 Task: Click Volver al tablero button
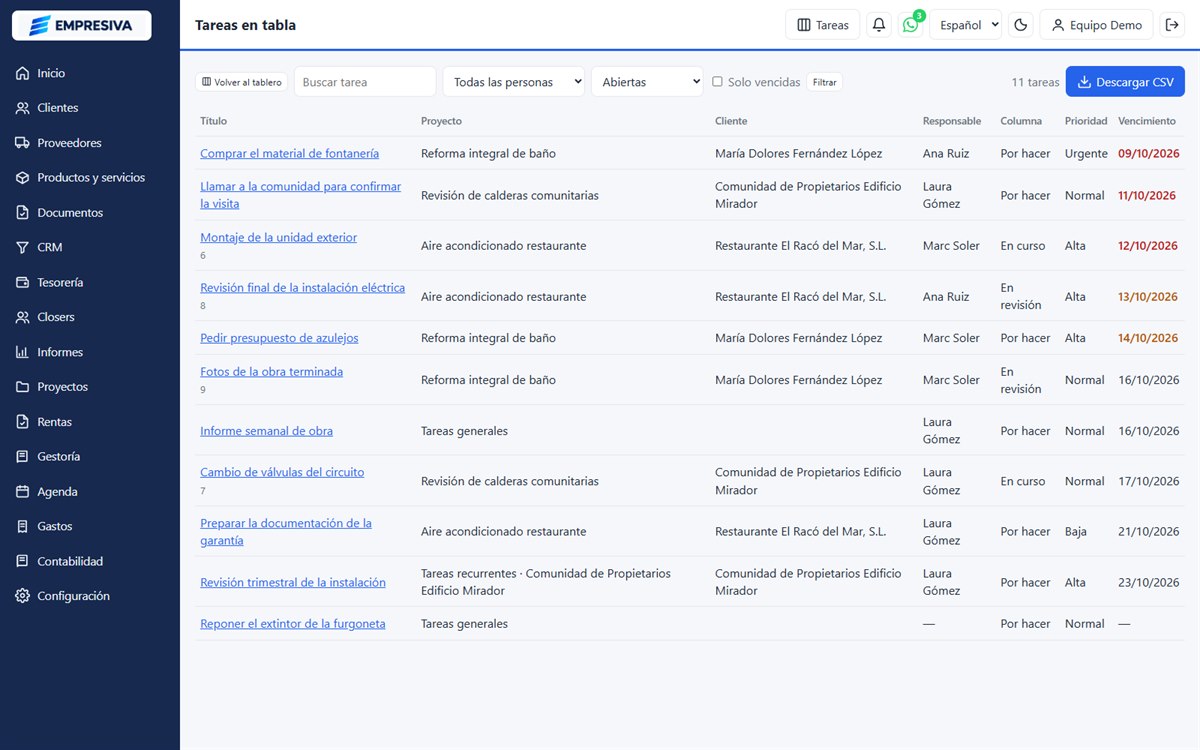[x=241, y=82]
